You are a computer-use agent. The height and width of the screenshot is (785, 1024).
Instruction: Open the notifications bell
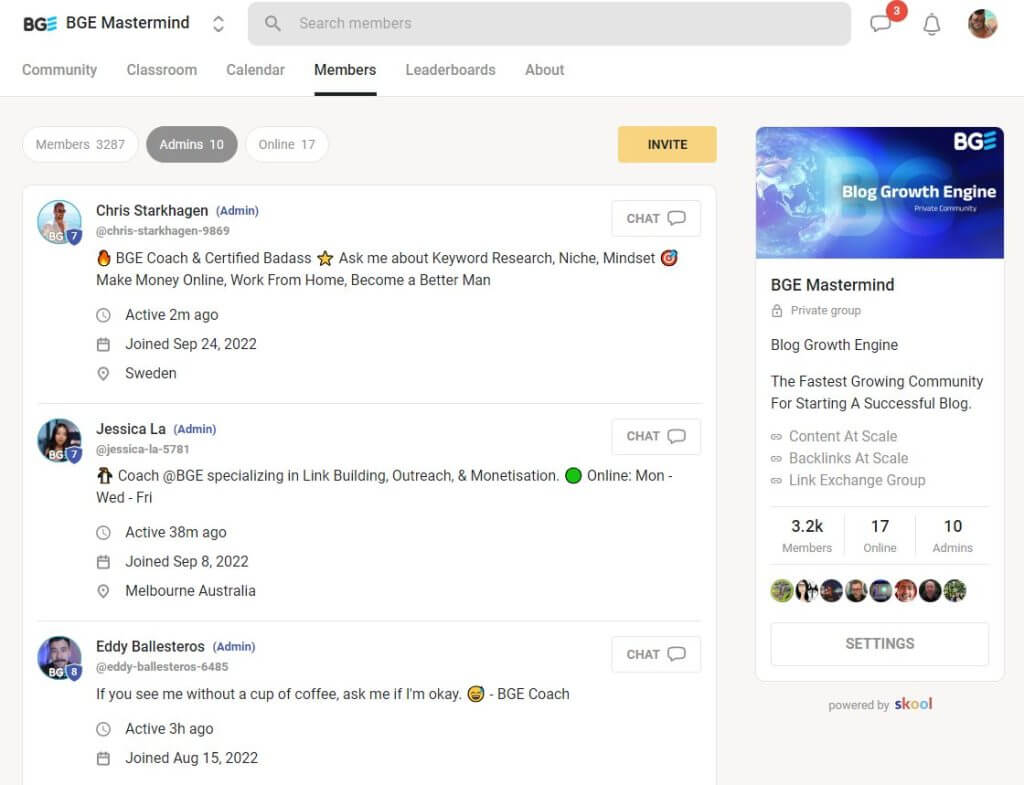[931, 24]
